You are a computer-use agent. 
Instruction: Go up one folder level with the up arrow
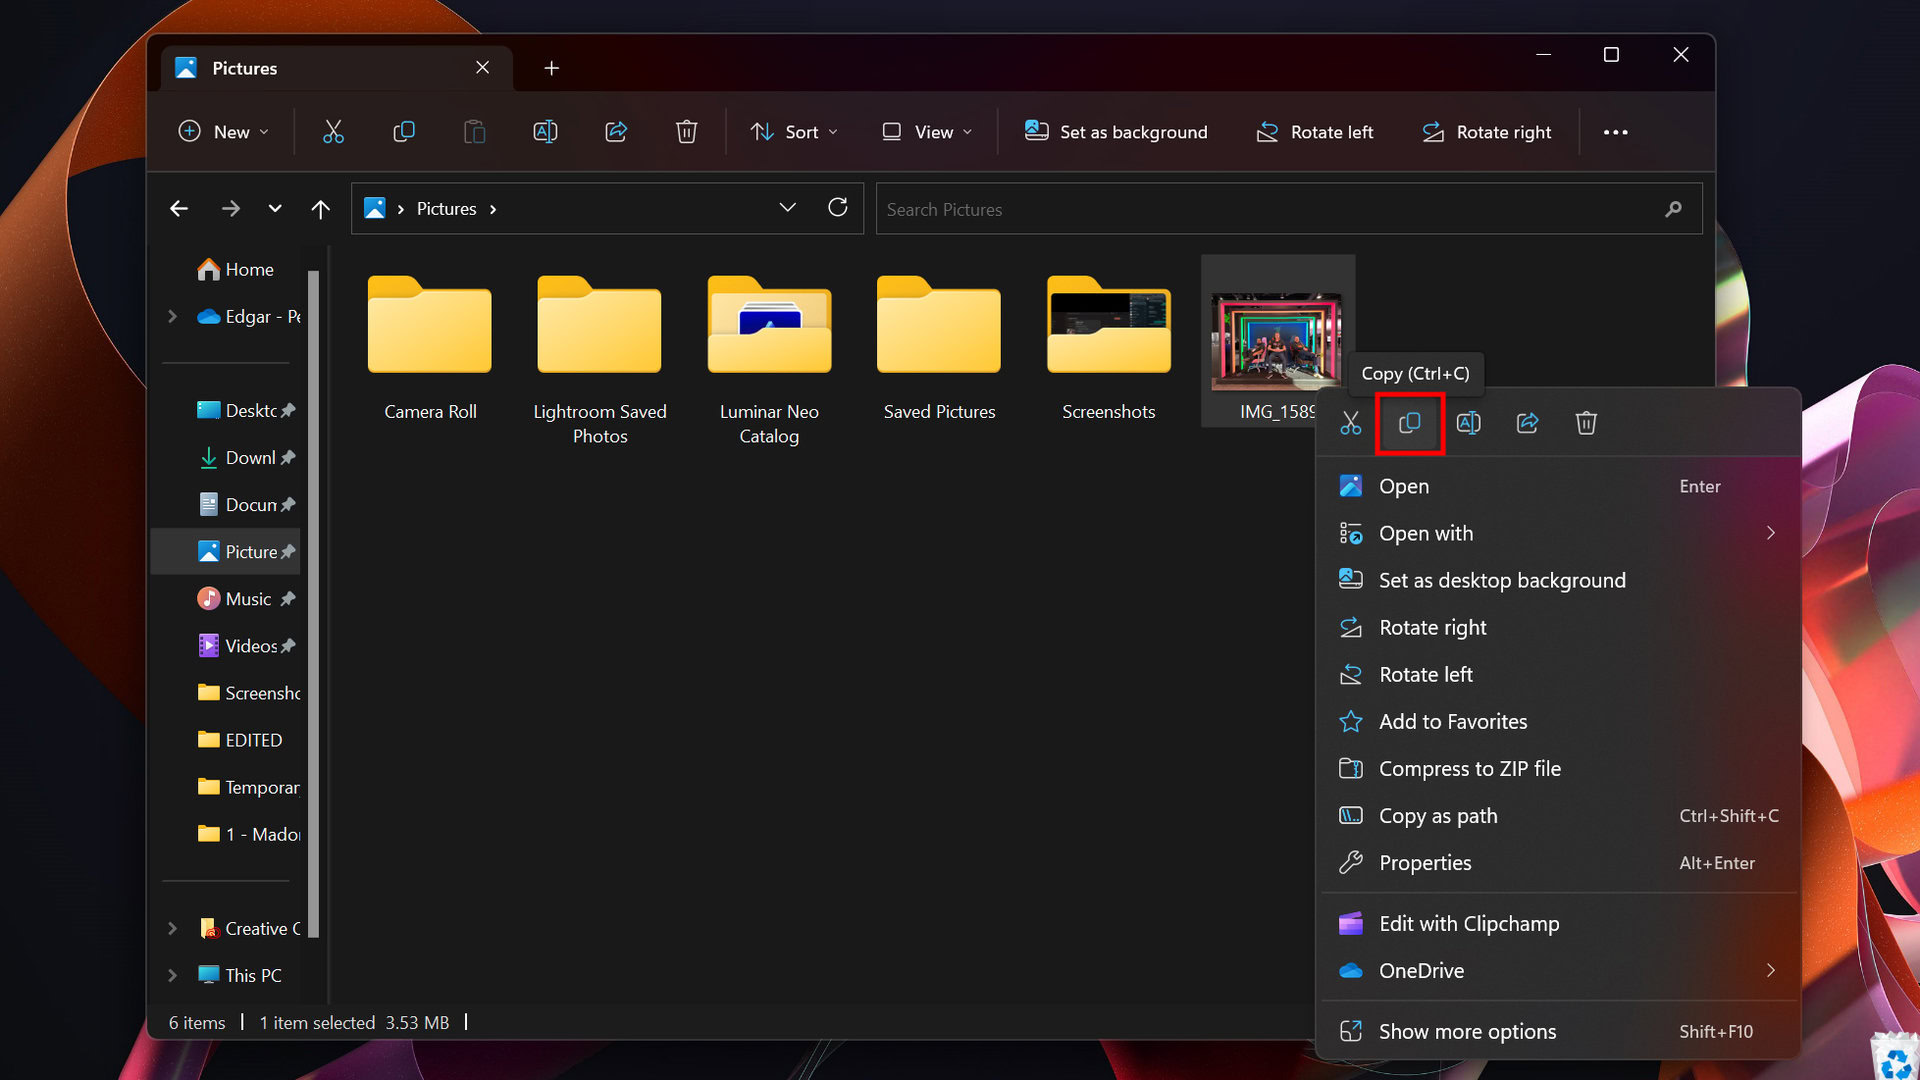click(x=320, y=209)
